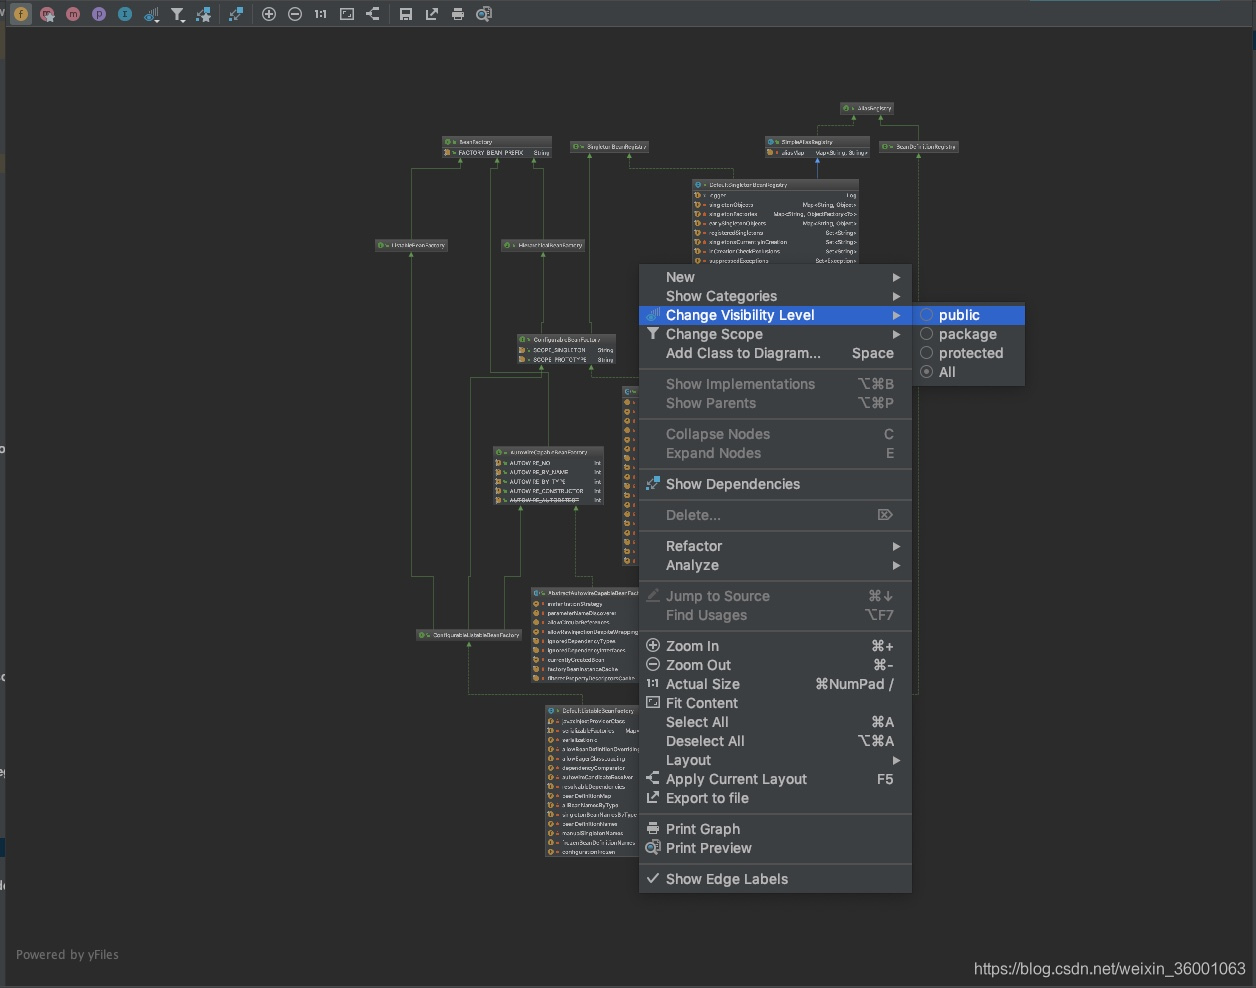This screenshot has width=1256, height=988.
Task: Toggle Show Edge Labels check item
Action: point(775,879)
